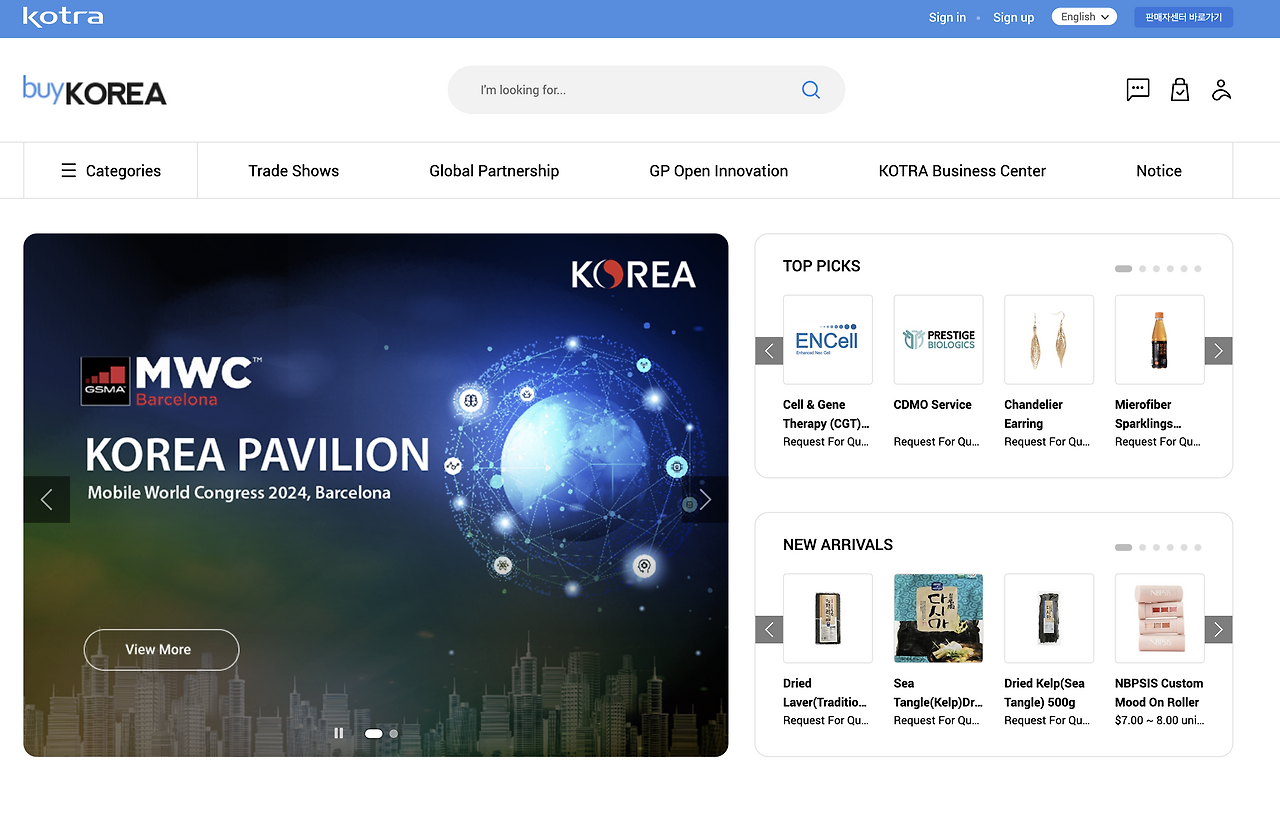Open the English language dropdown
Image resolution: width=1280 pixels, height=821 pixels.
point(1084,17)
